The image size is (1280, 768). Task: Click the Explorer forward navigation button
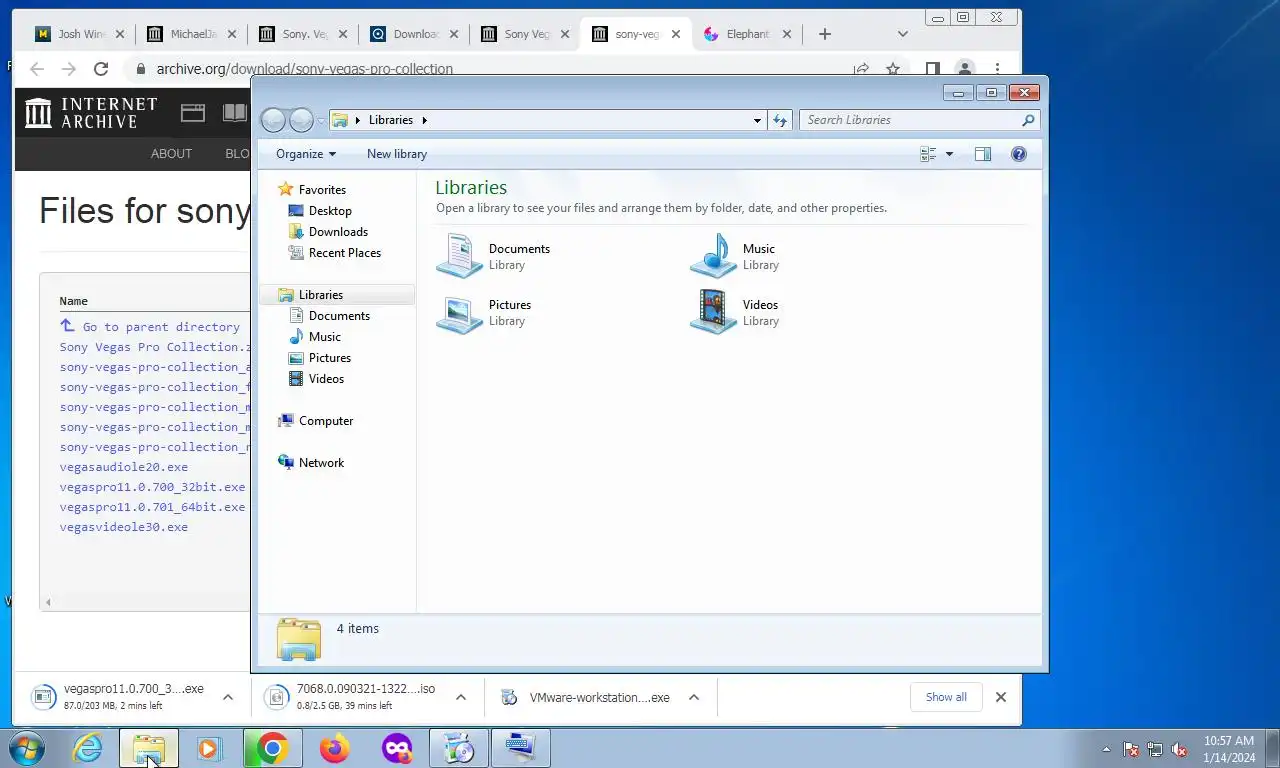pos(301,120)
